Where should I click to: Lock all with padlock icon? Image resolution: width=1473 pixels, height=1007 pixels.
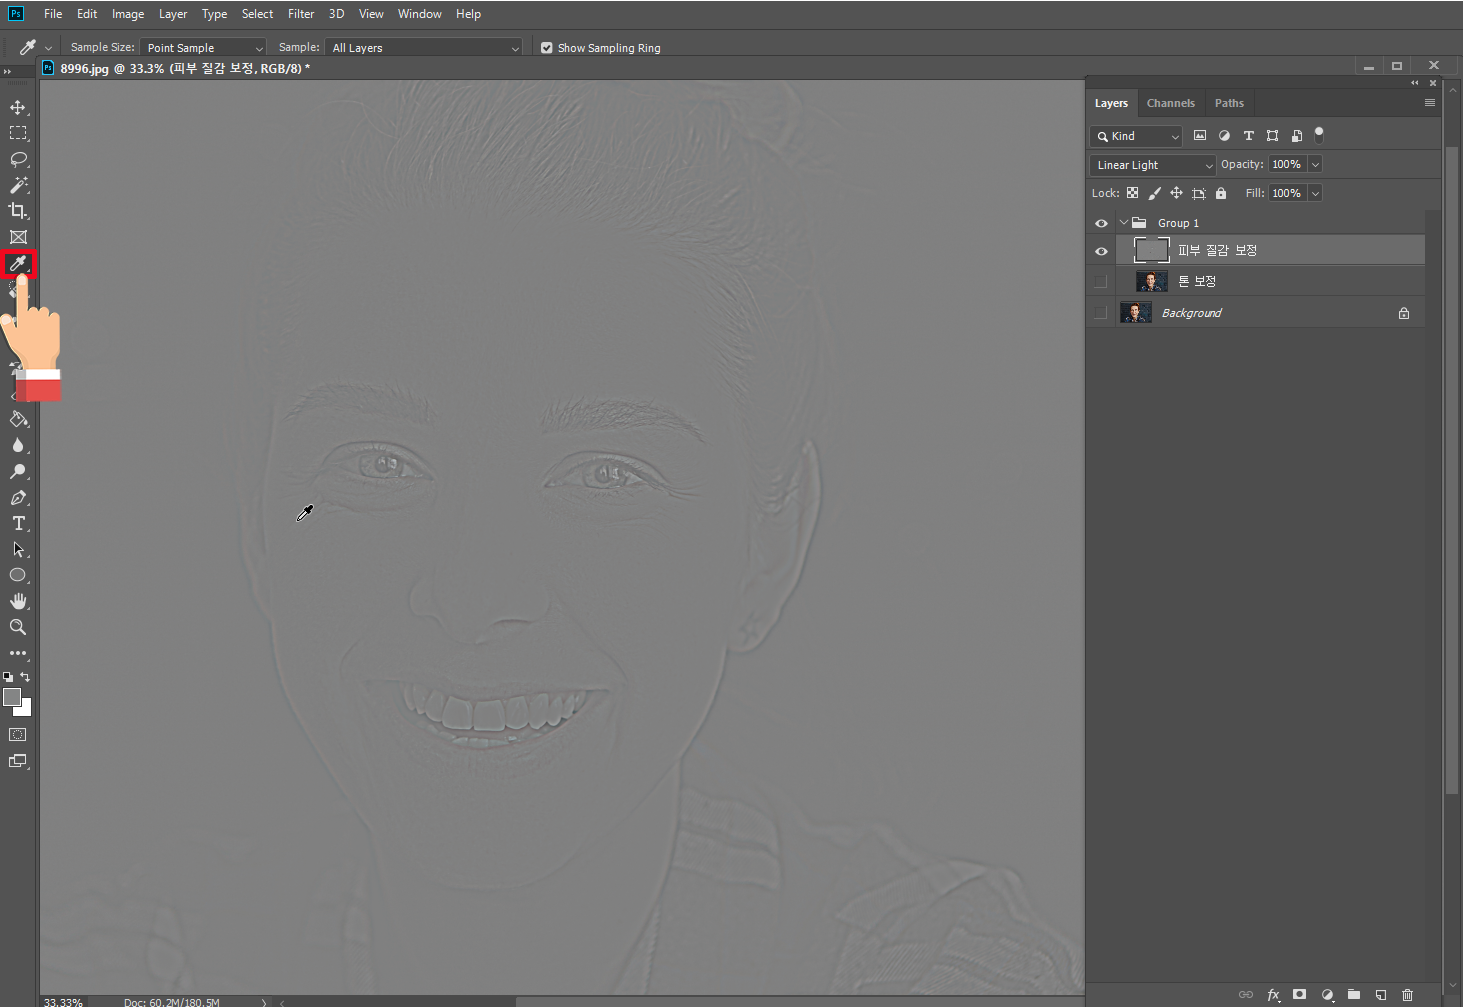pyautogui.click(x=1221, y=193)
